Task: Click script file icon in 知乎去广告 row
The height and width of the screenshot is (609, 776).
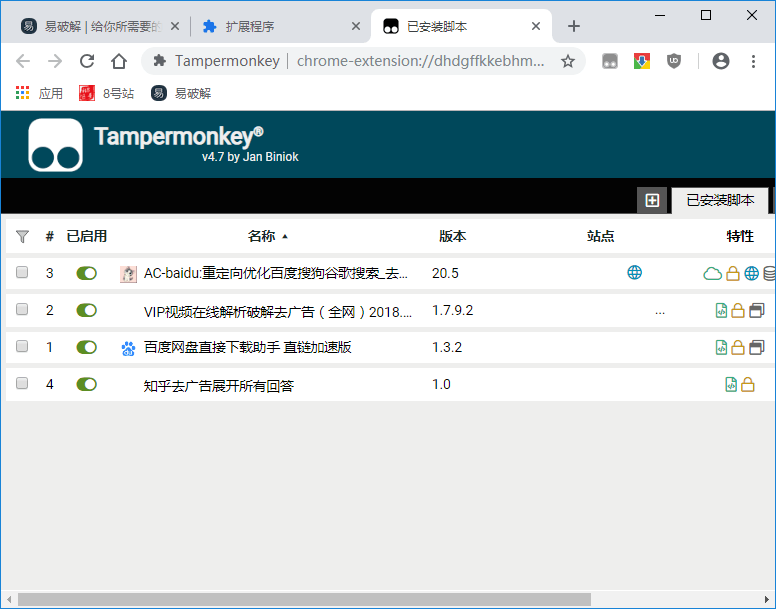Action: click(x=731, y=384)
